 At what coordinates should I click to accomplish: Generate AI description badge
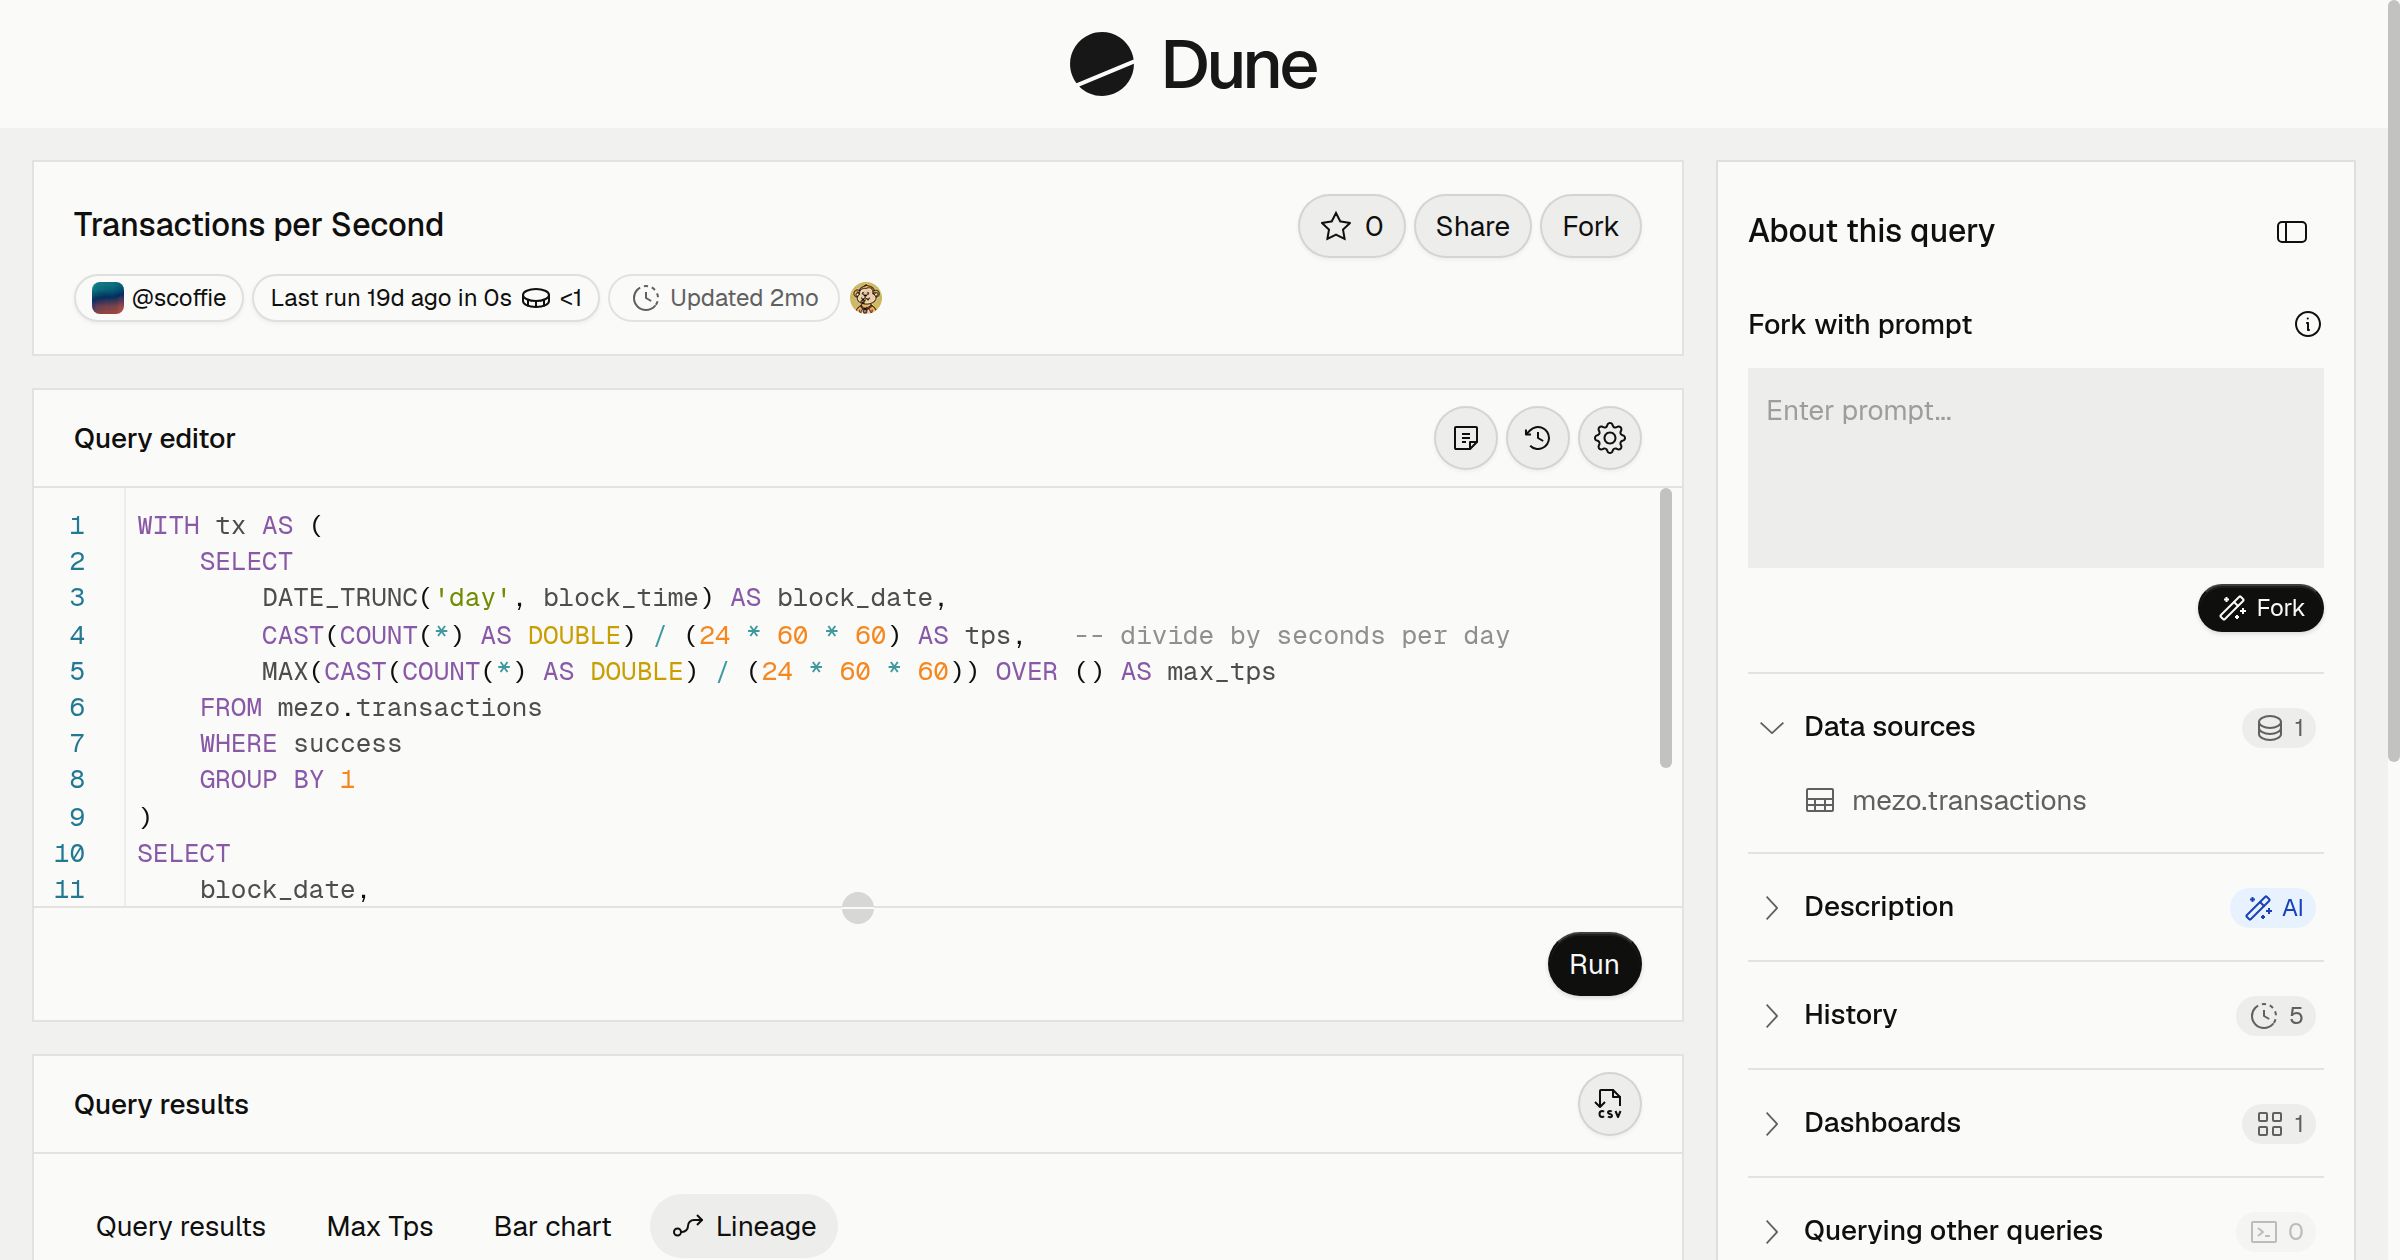[x=2272, y=908]
